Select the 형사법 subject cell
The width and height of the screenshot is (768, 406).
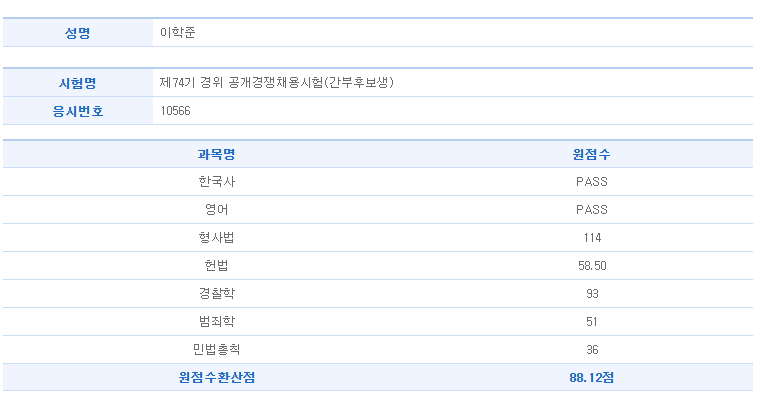(x=216, y=238)
